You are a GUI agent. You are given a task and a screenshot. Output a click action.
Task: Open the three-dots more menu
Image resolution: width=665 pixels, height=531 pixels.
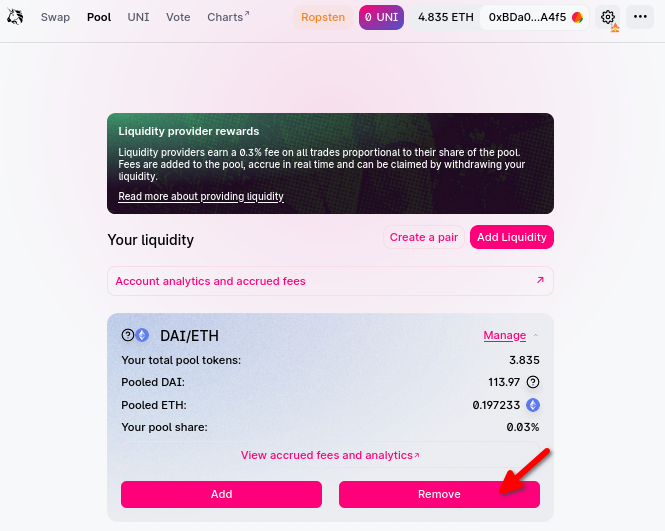point(640,17)
